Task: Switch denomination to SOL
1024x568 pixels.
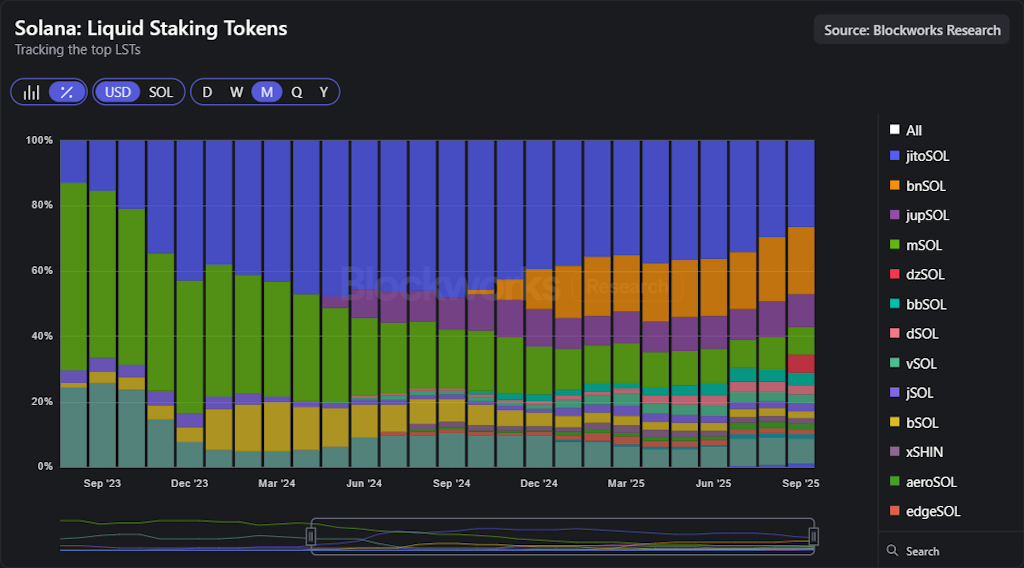Action: coord(161,92)
